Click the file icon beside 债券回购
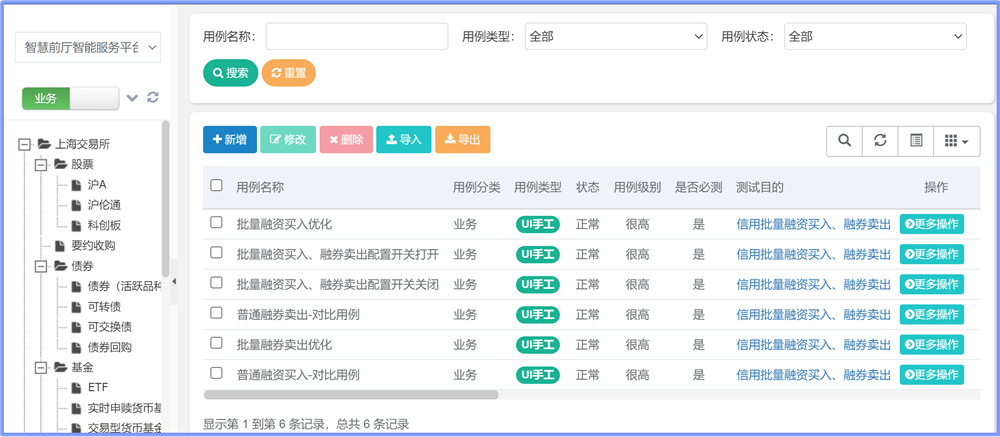The height and width of the screenshot is (437, 1000). click(77, 347)
